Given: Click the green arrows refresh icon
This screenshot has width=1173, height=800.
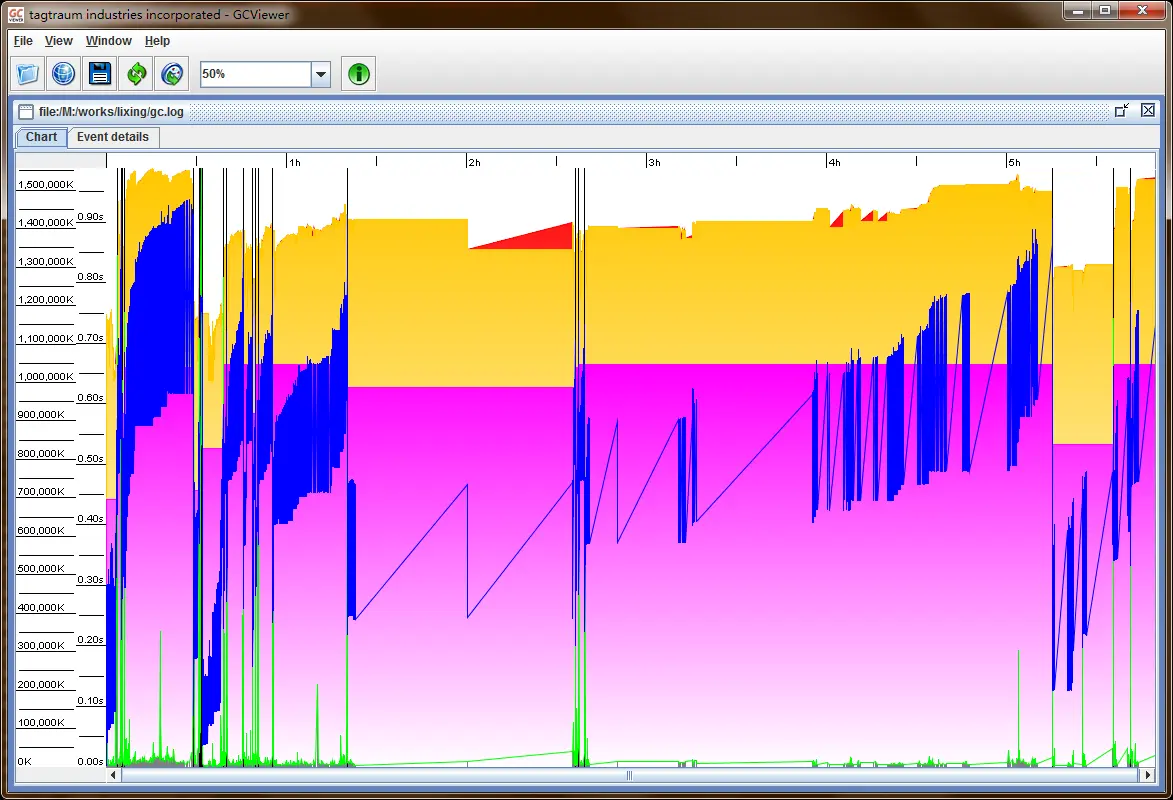Looking at the screenshot, I should tap(136, 74).
